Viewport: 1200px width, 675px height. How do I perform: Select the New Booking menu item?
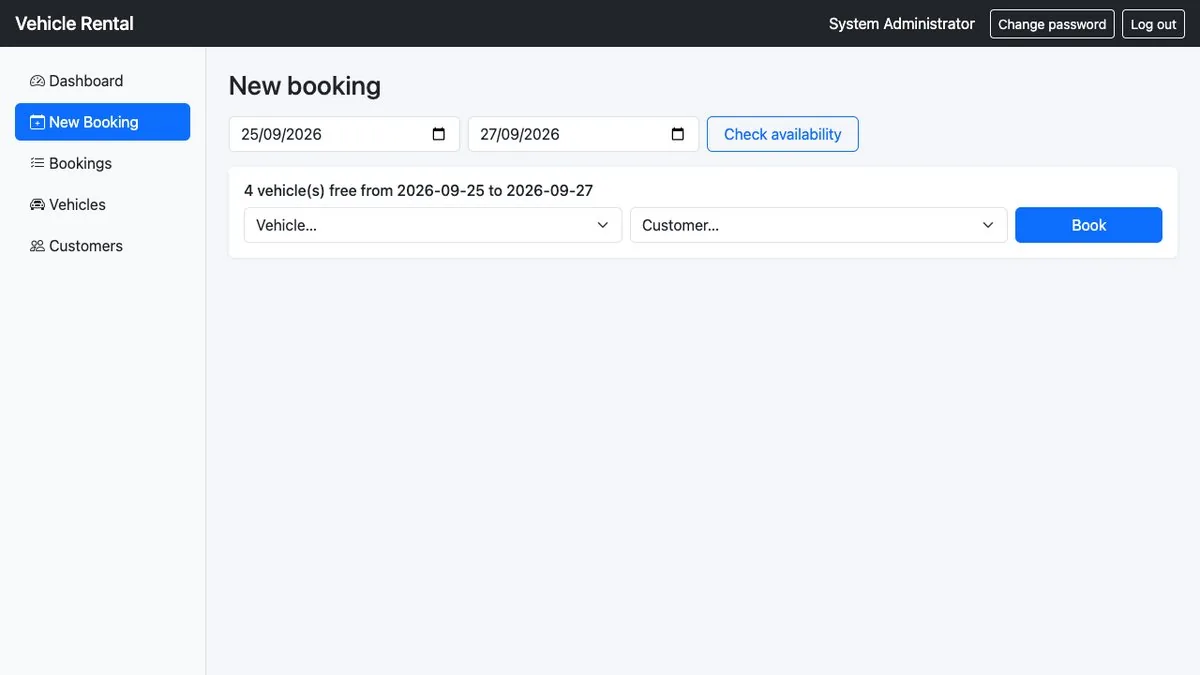click(x=102, y=122)
